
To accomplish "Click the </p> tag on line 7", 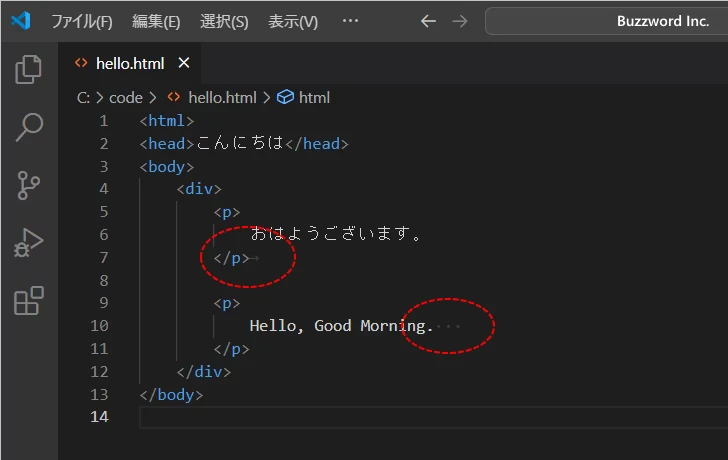I will click(x=231, y=258).
